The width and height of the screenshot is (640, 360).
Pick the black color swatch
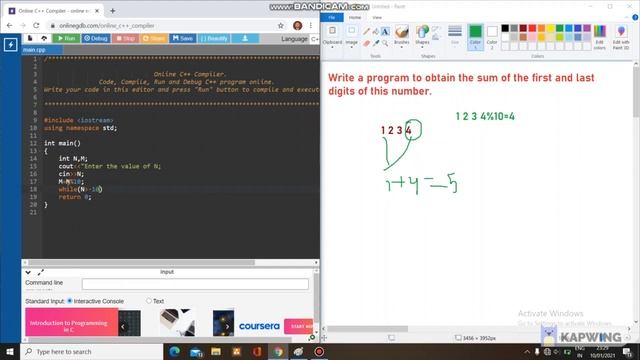(505, 28)
